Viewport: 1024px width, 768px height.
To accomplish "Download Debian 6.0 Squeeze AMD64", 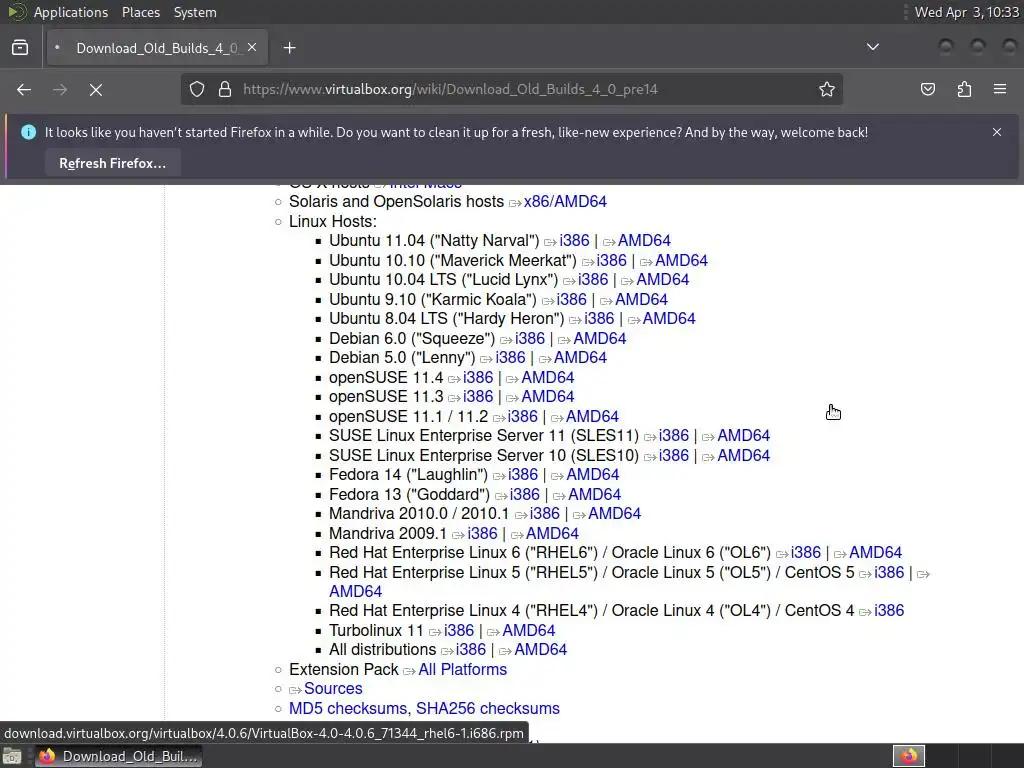I will (600, 338).
